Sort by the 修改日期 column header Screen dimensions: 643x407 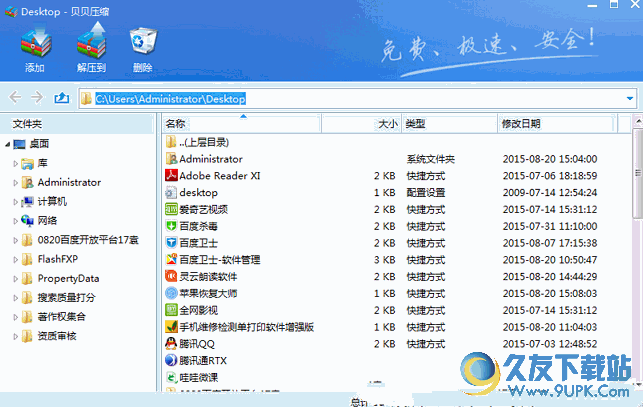[x=557, y=123]
